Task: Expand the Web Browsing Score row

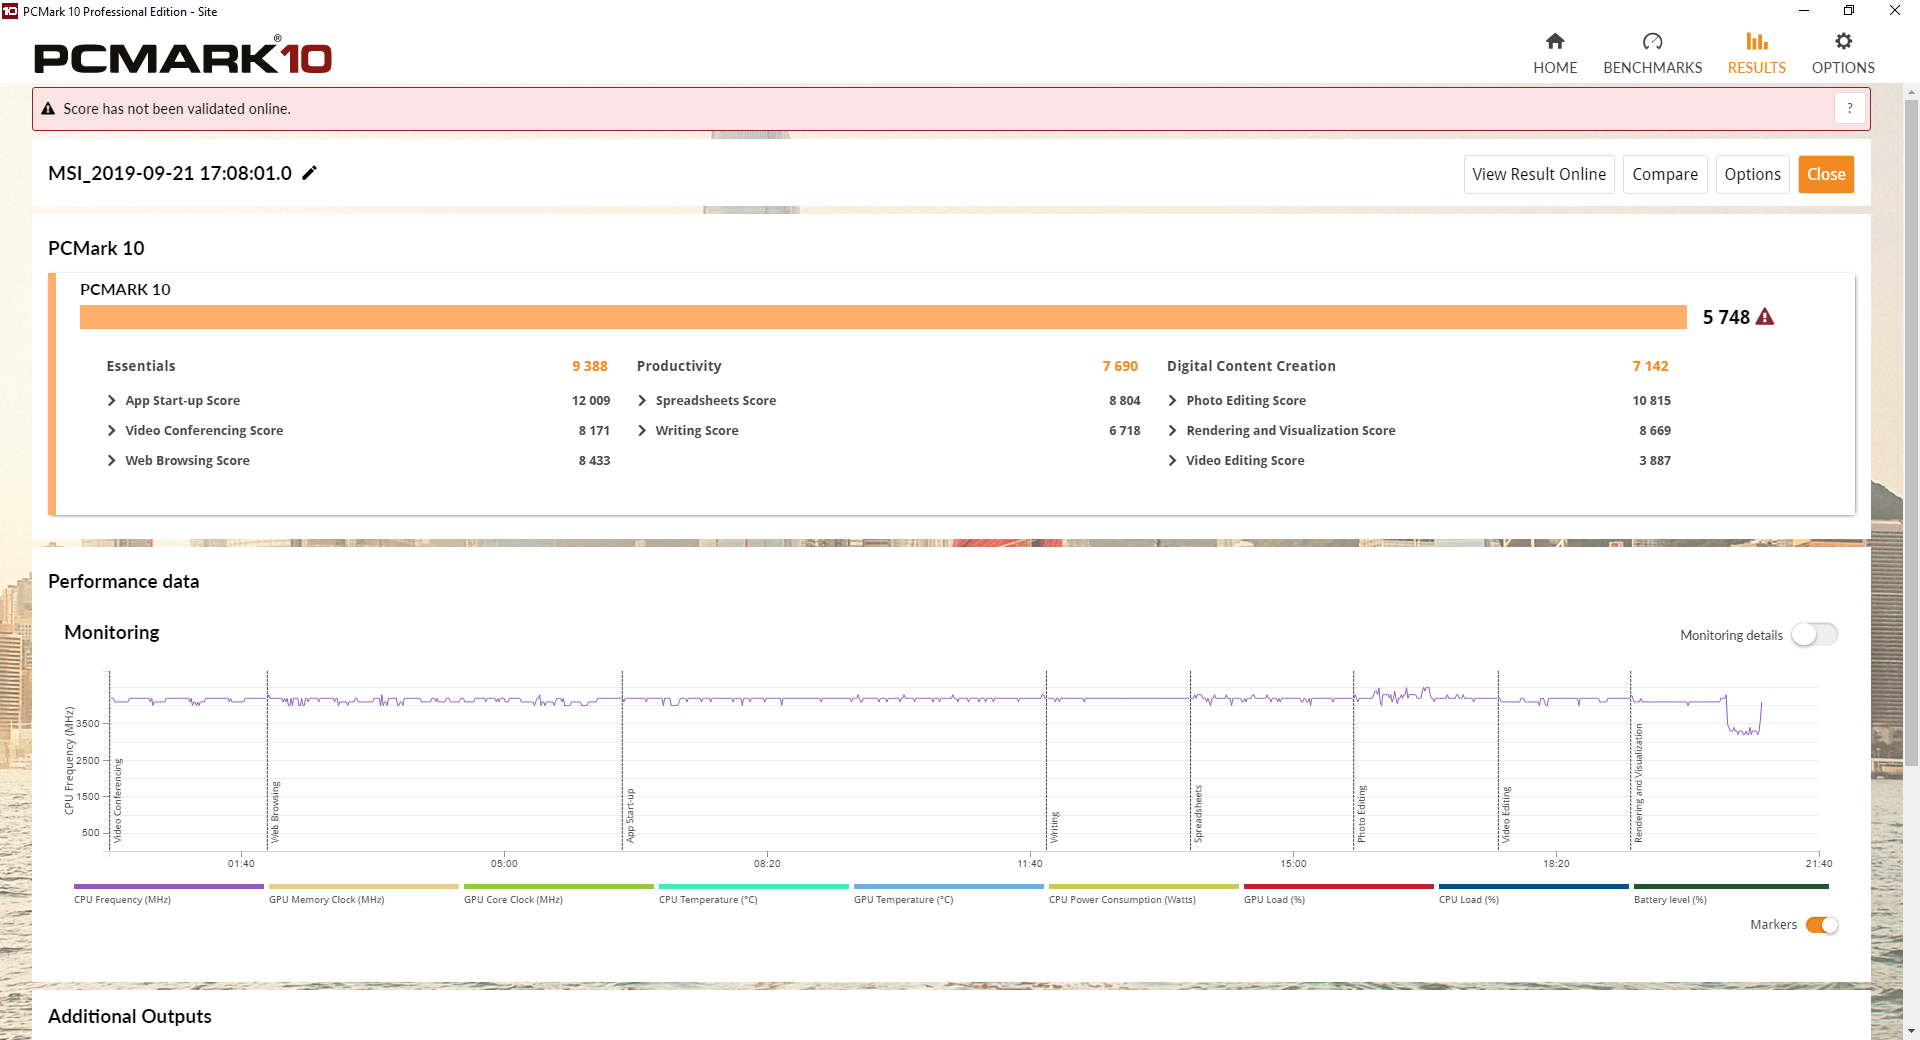Action: pos(111,461)
